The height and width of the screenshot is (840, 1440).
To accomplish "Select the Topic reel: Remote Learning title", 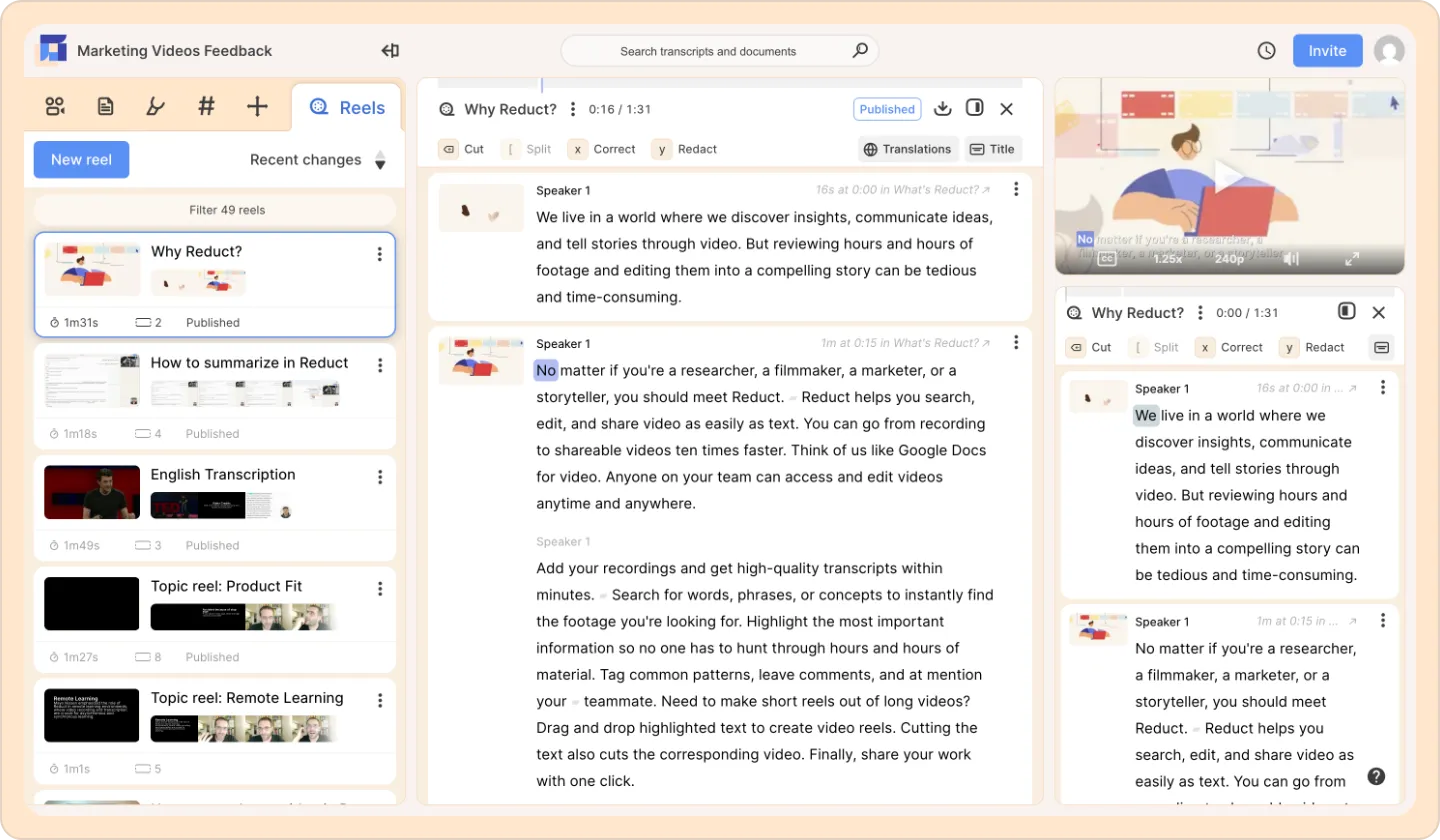I will [x=247, y=698].
